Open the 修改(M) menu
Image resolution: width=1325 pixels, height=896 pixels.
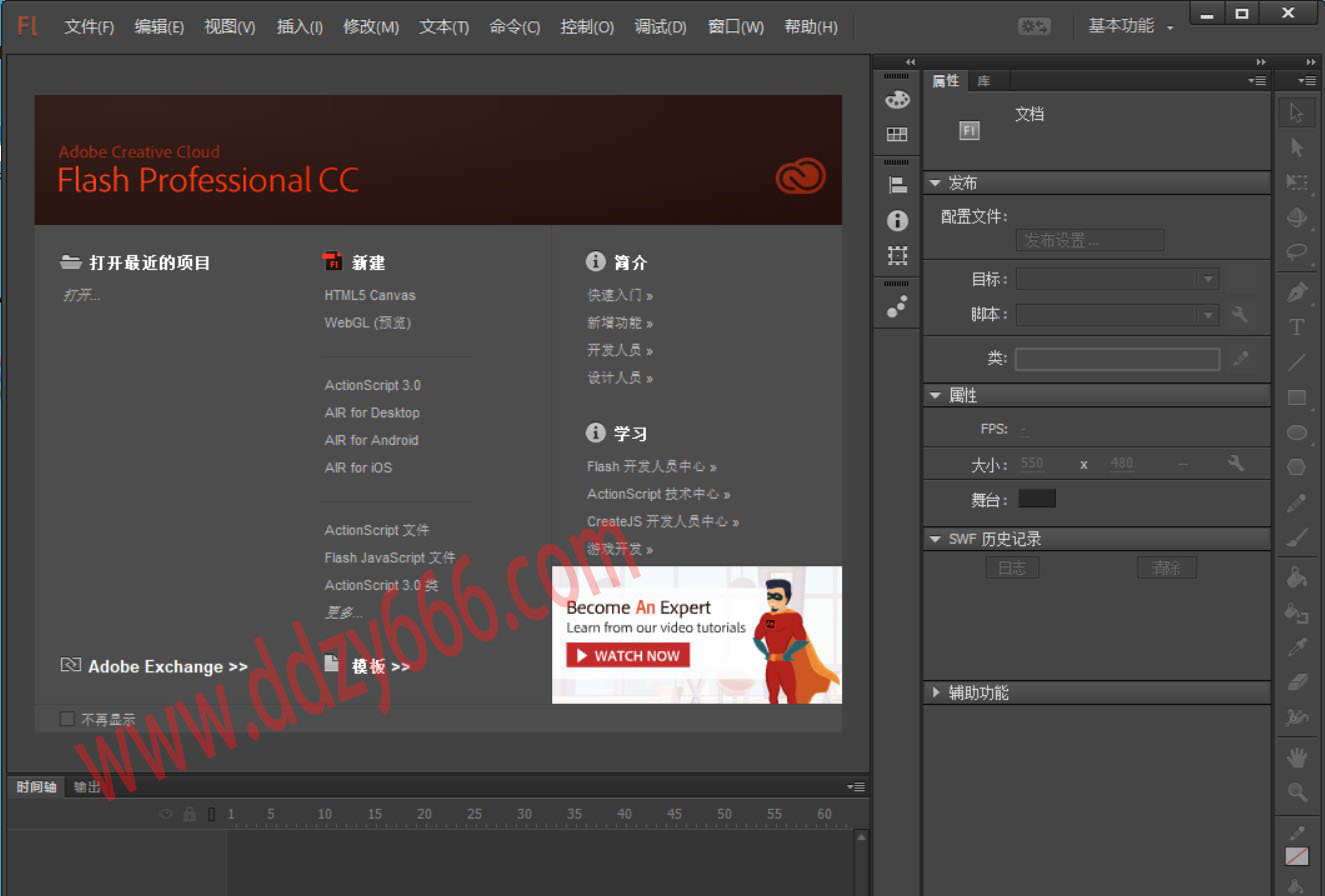point(370,27)
